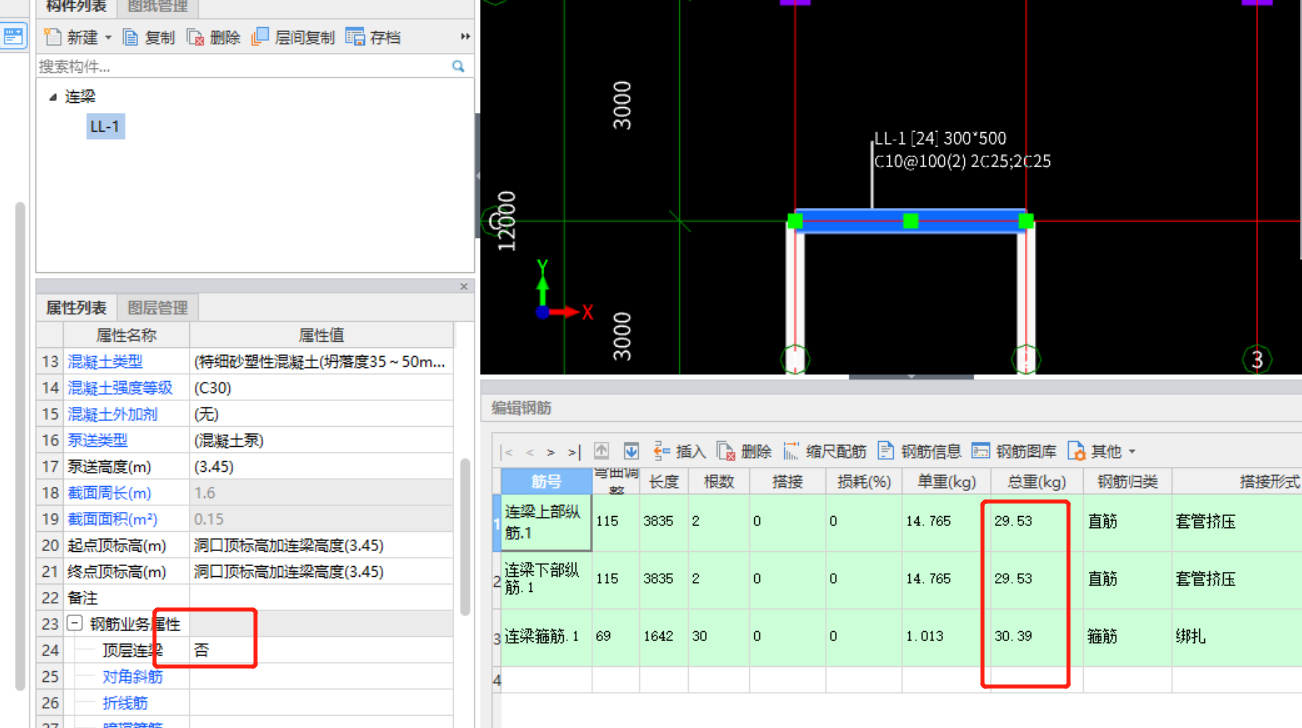Open the 其他 dropdown menu
1302x728 pixels.
tap(1101, 451)
